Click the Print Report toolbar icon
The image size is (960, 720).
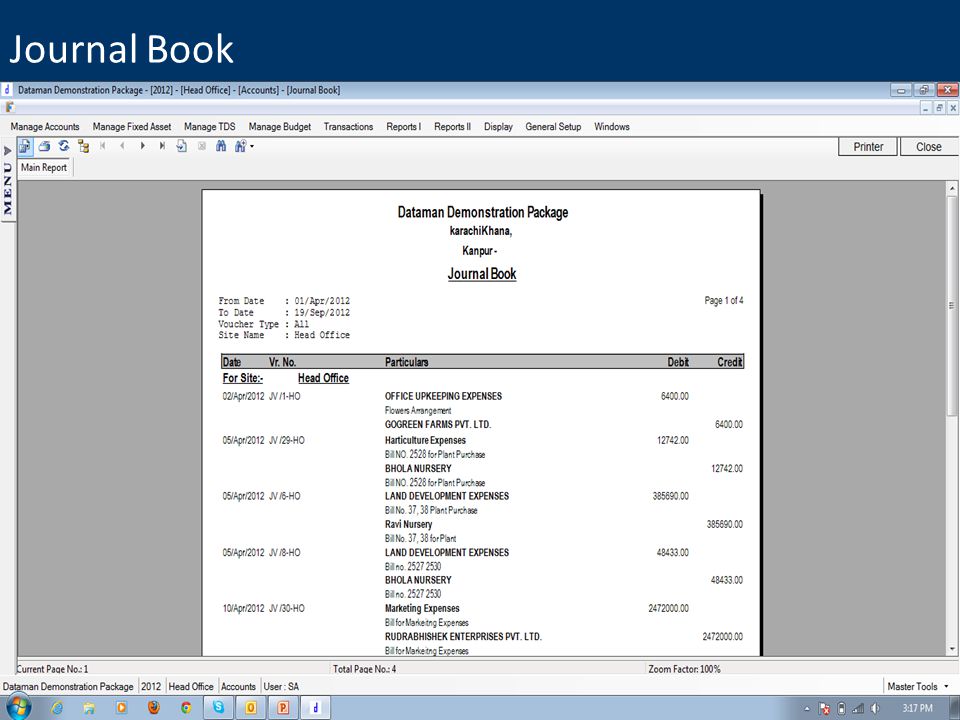coord(44,146)
